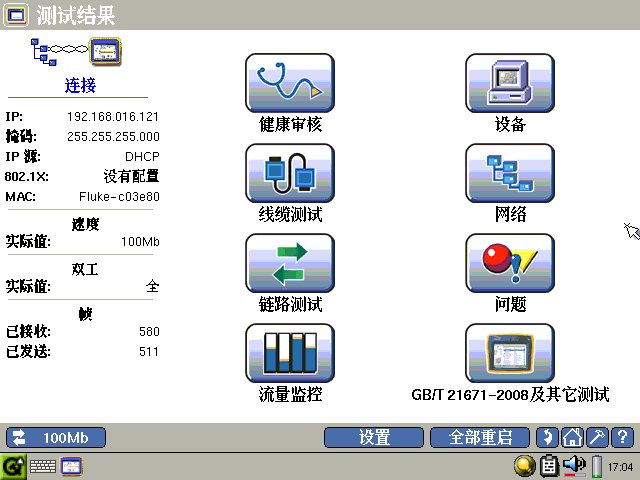Start the 链路测试 link test

(290, 263)
